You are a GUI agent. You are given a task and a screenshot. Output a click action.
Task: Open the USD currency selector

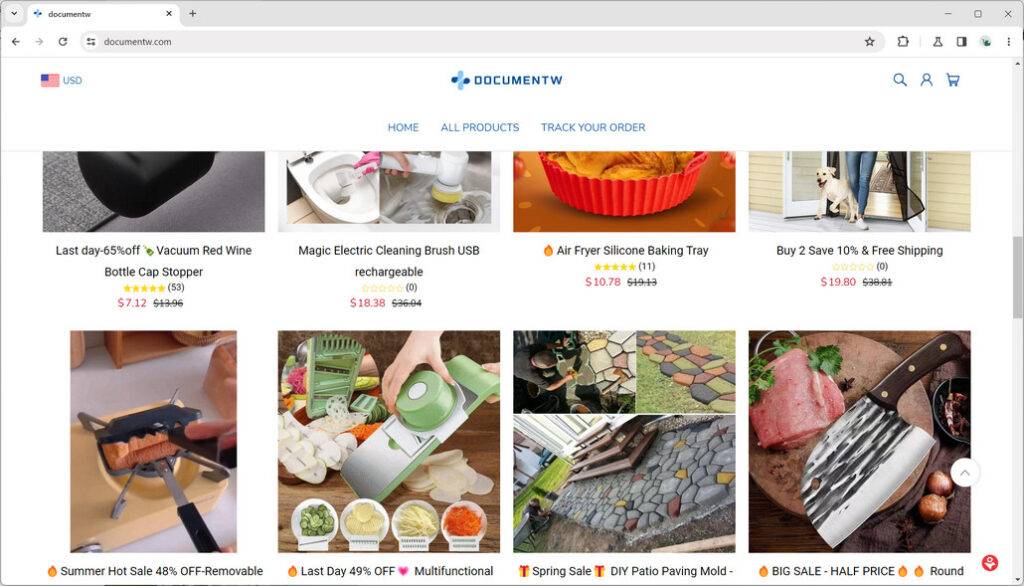pos(61,80)
